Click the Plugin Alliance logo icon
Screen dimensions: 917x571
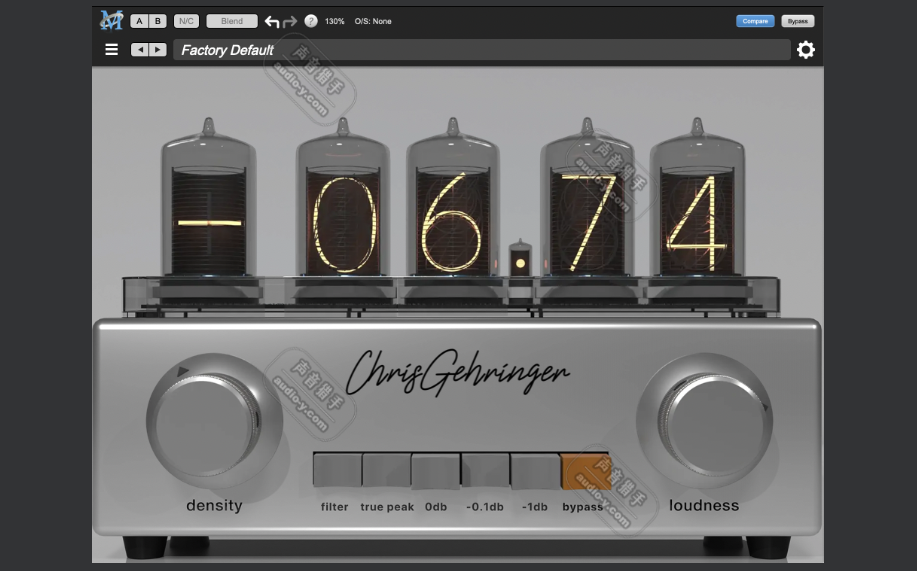click(x=111, y=20)
